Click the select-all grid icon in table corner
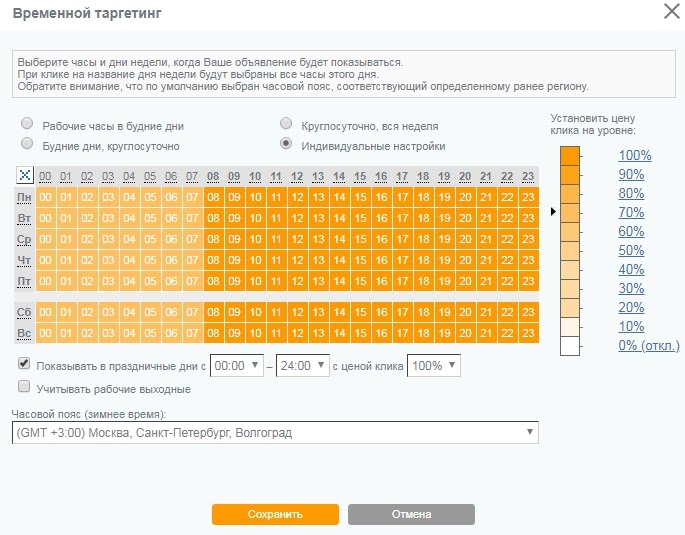 25,176
